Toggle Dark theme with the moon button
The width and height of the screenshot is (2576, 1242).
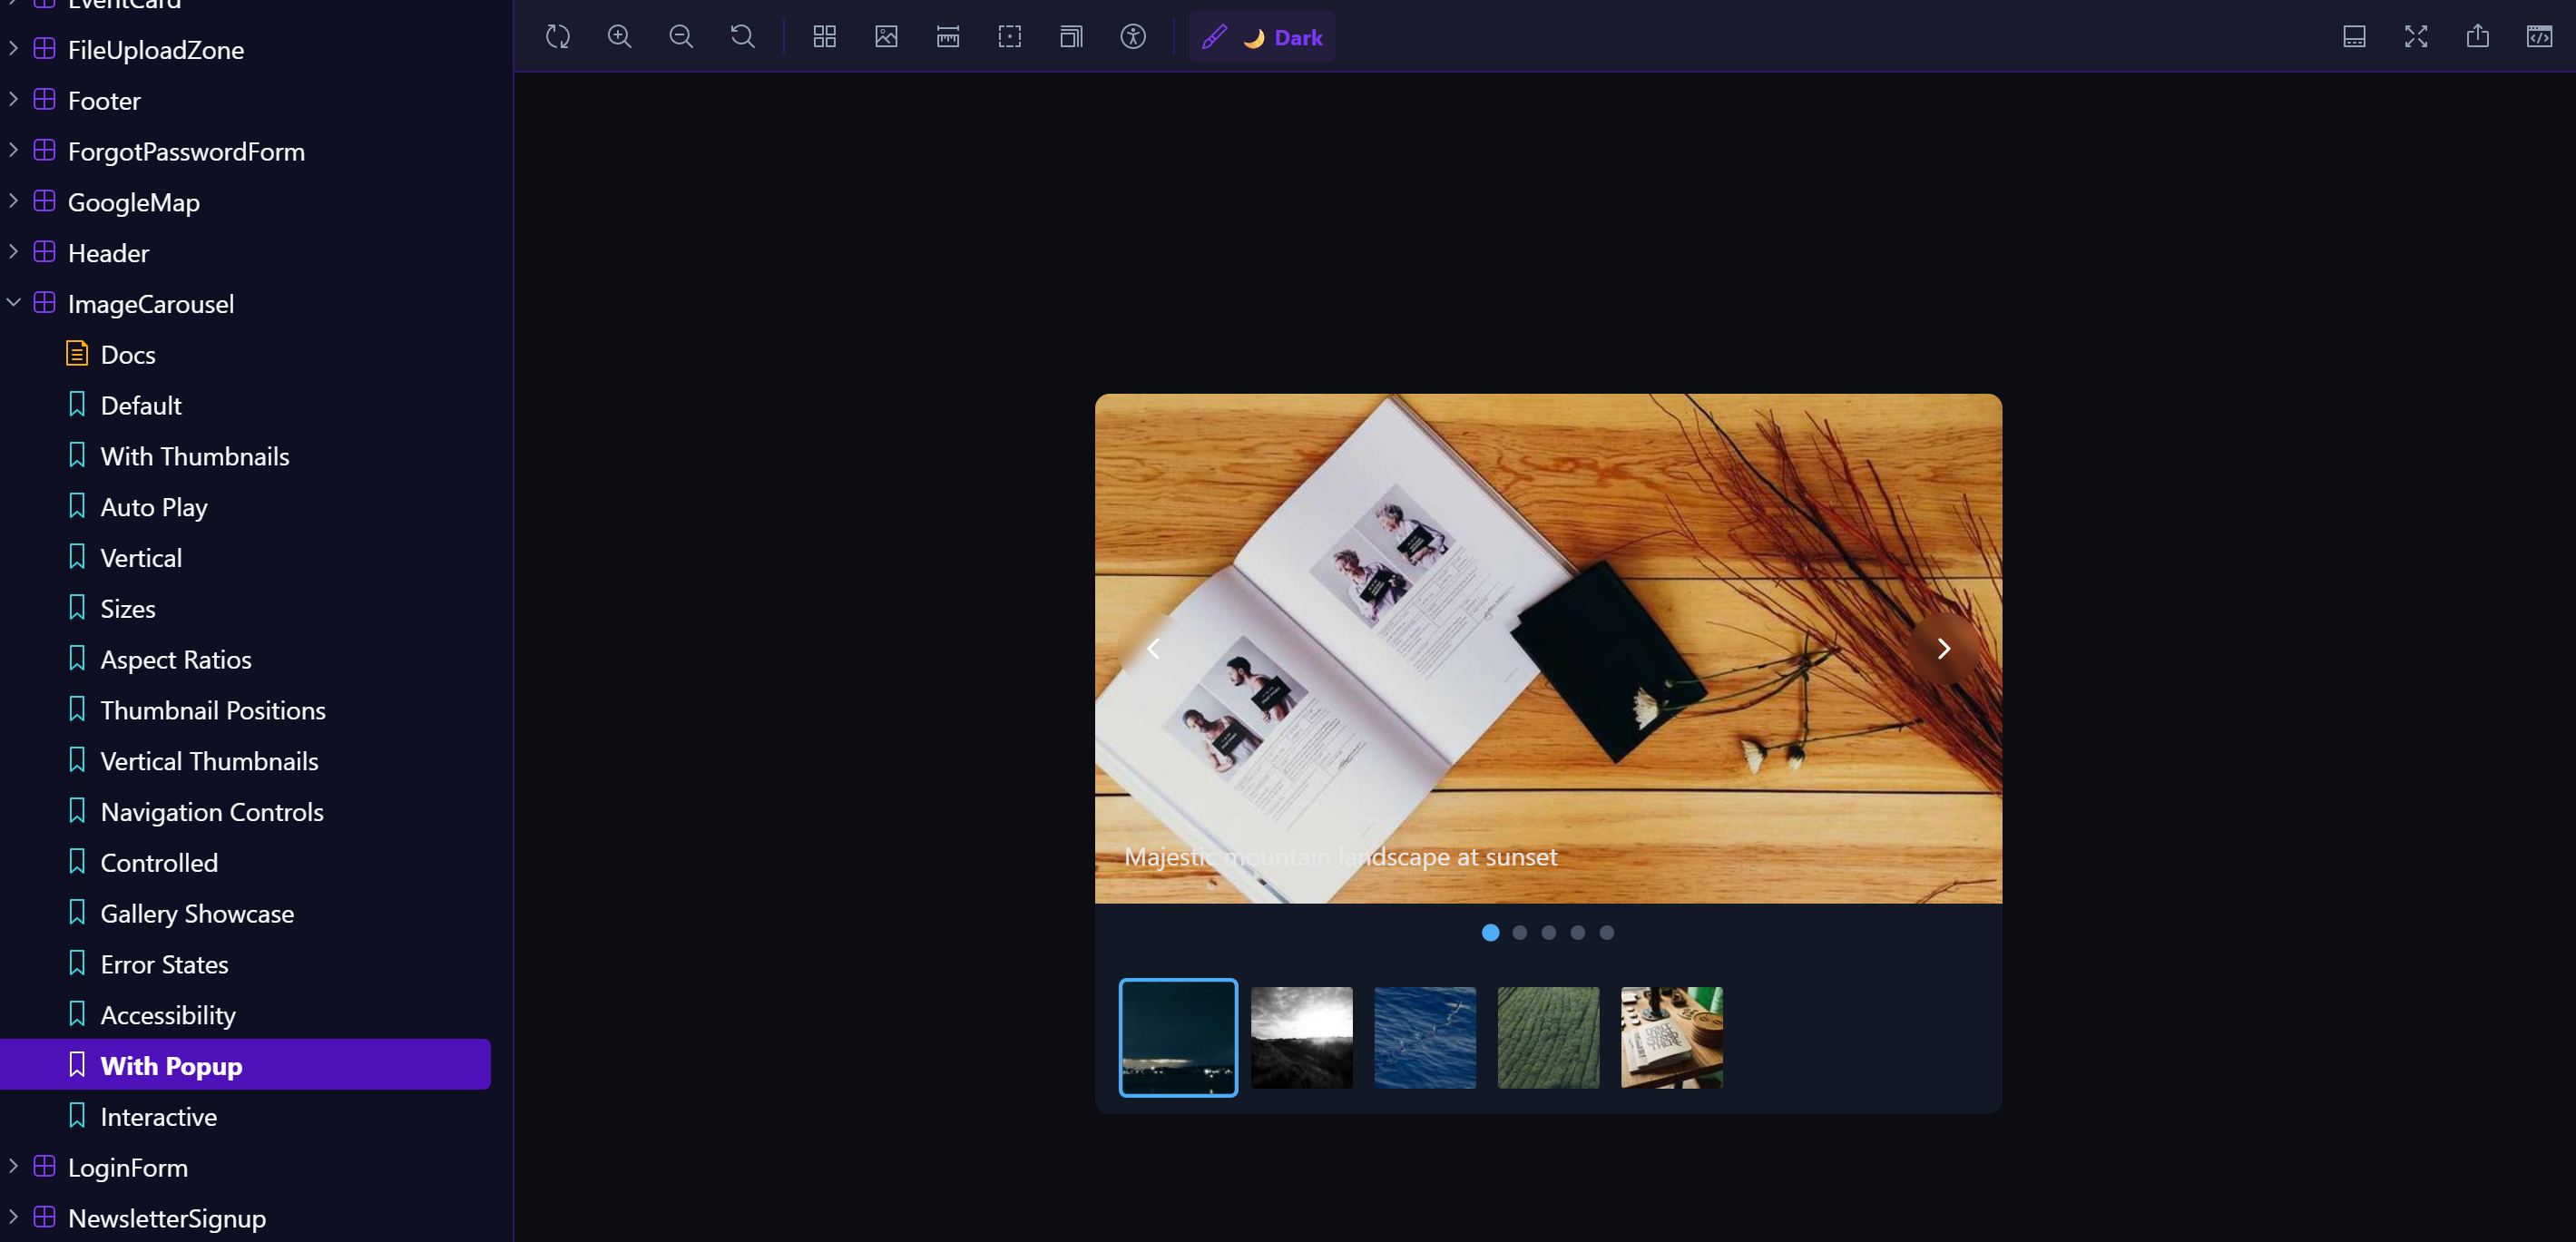1253,37
